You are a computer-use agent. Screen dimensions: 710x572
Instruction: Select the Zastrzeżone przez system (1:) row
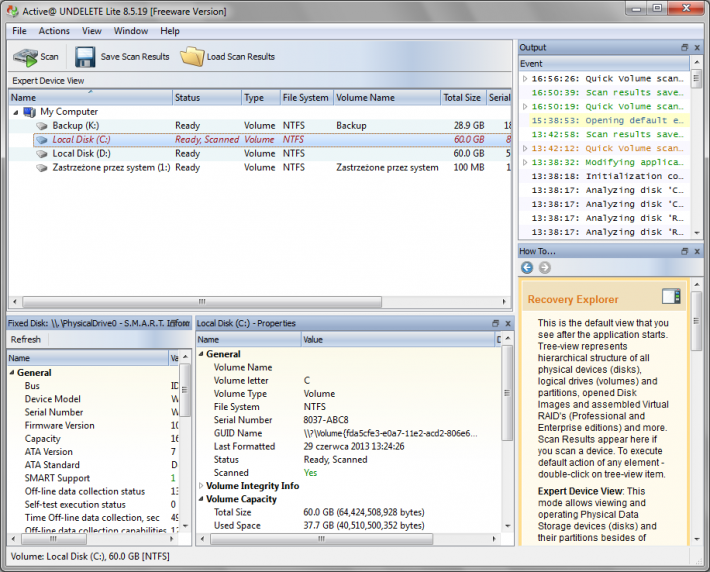pyautogui.click(x=259, y=168)
